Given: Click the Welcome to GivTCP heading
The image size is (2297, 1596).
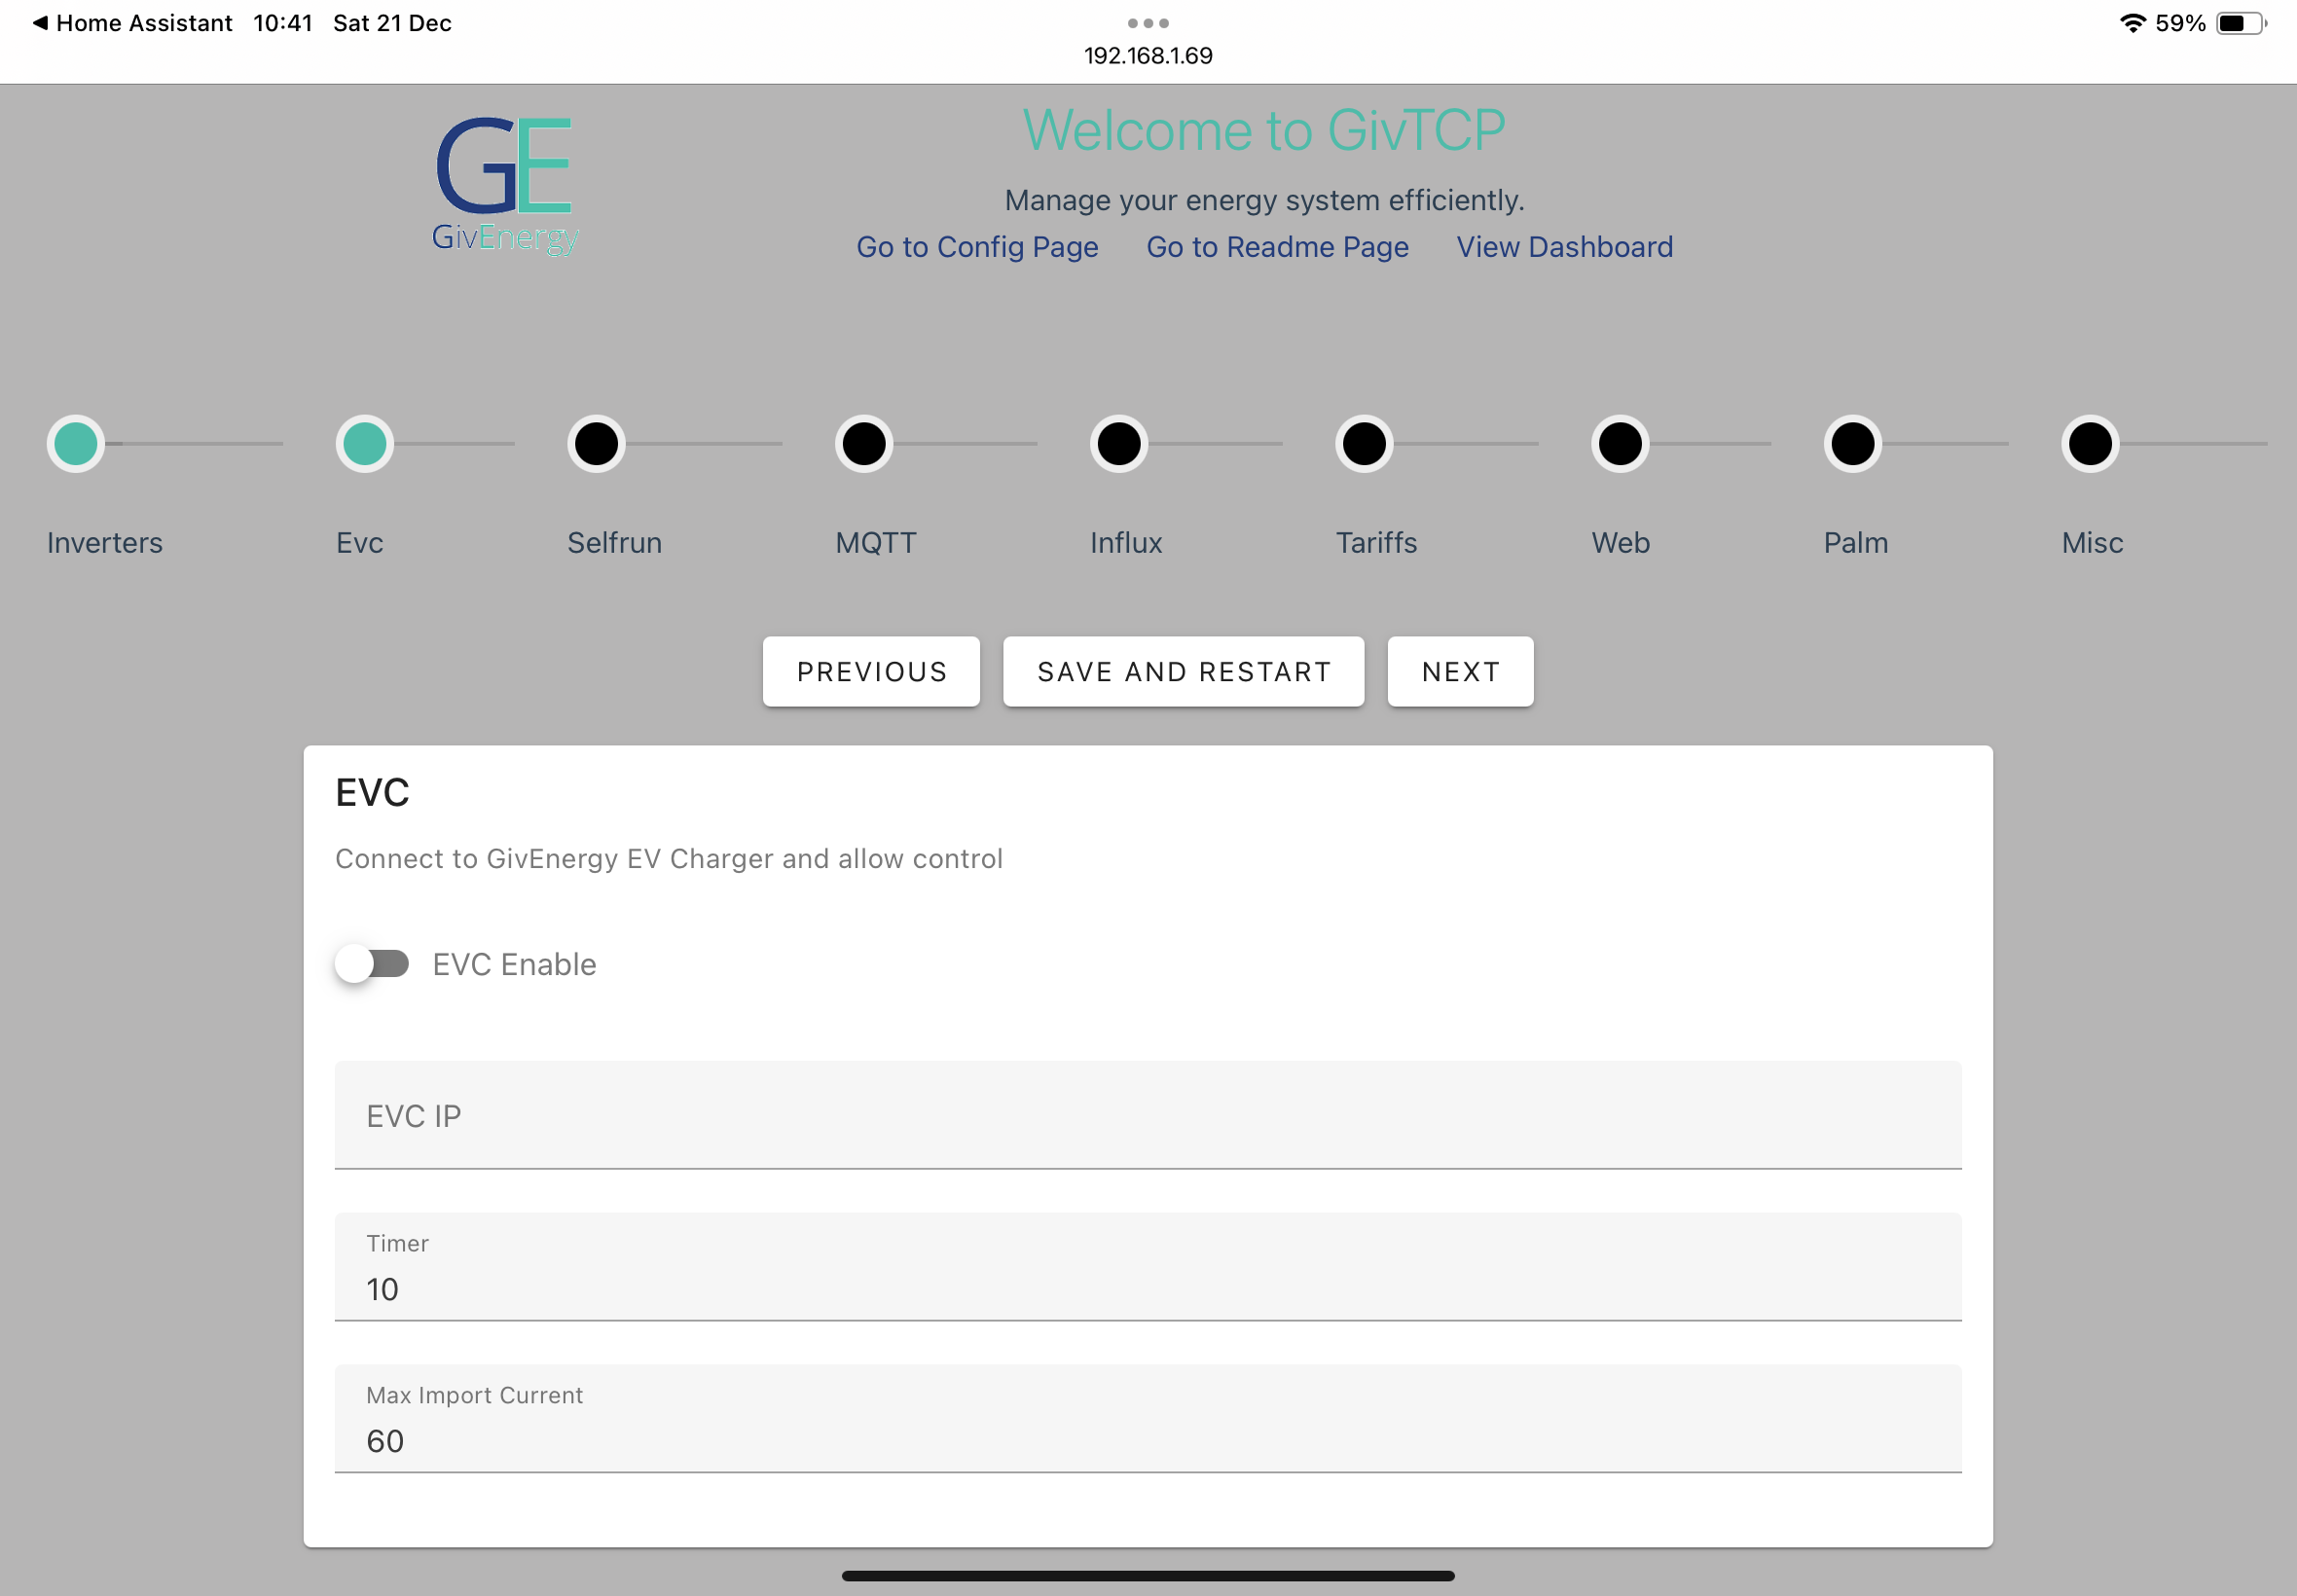Looking at the screenshot, I should (1264, 130).
